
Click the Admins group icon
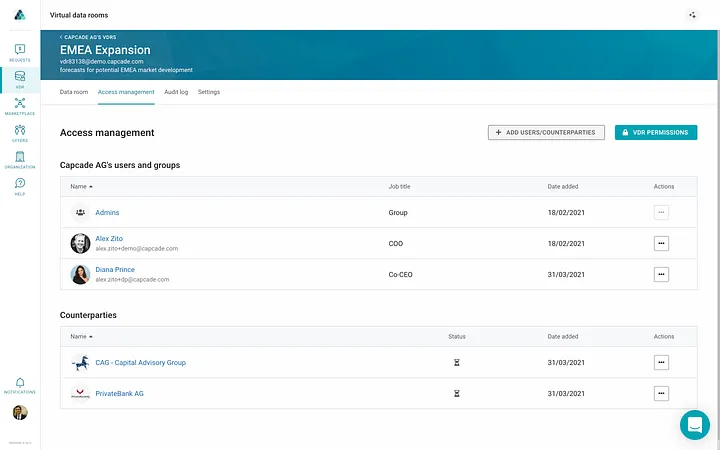coord(80,212)
